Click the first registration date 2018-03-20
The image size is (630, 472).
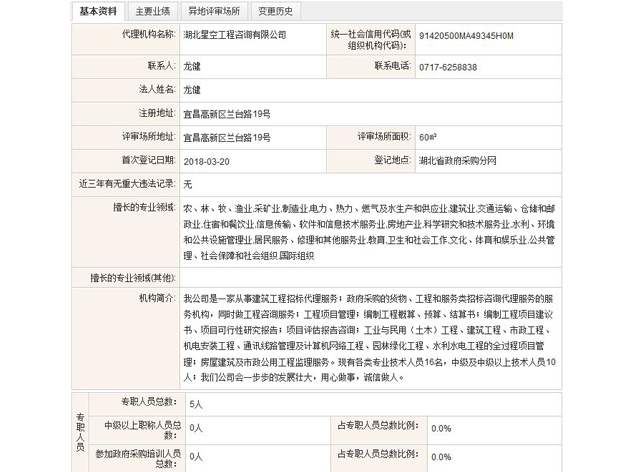pyautogui.click(x=206, y=160)
